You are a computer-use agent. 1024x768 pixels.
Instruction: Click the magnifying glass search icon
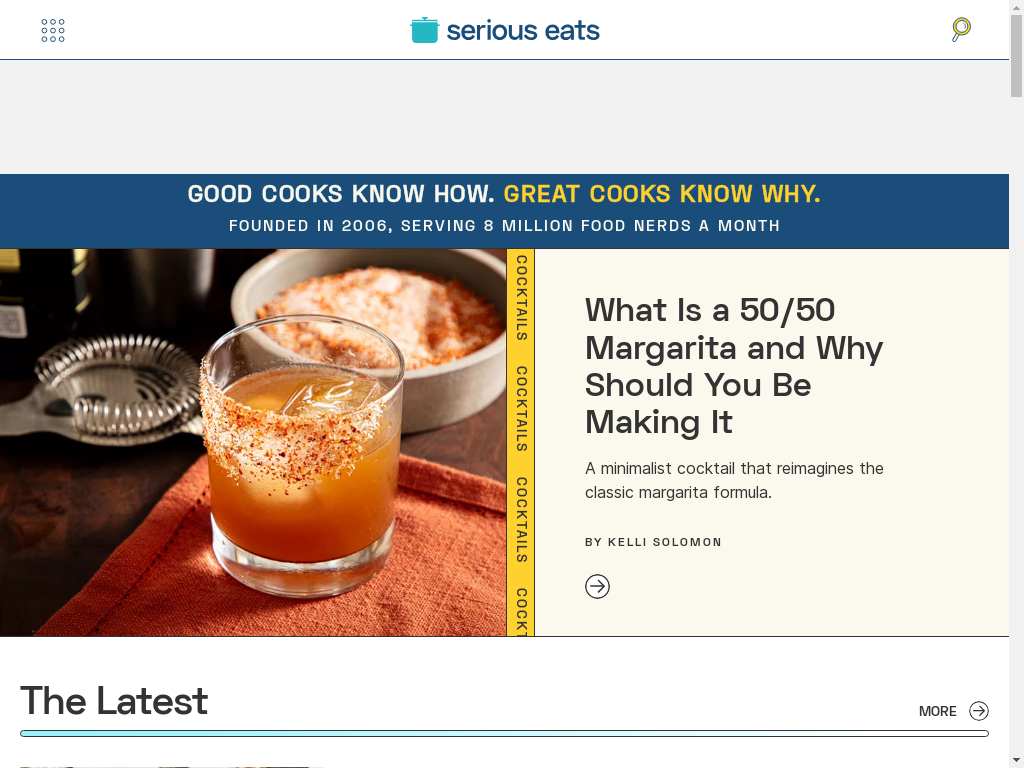click(x=961, y=29)
